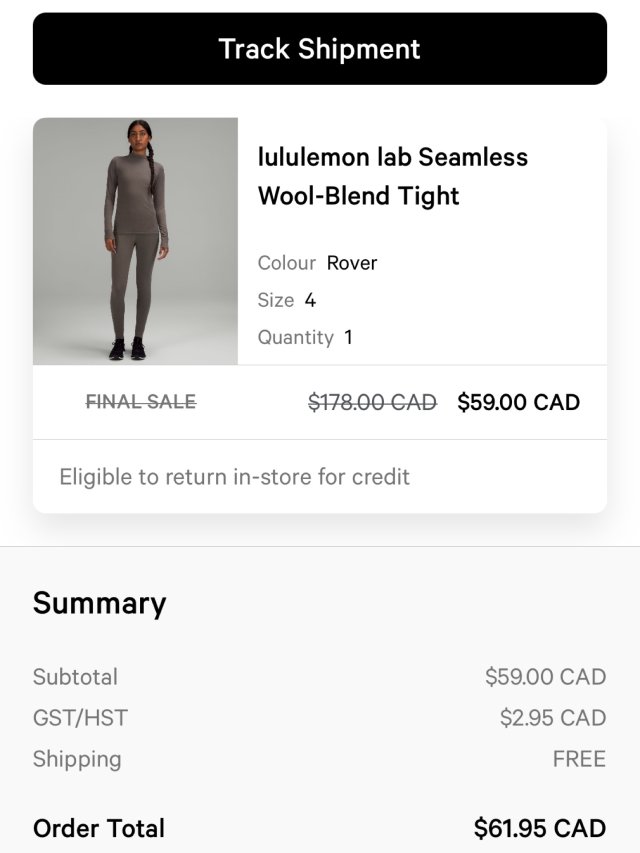Select the Subtotal row
Image resolution: width=640 pixels, height=853 pixels.
pyautogui.click(x=76, y=677)
